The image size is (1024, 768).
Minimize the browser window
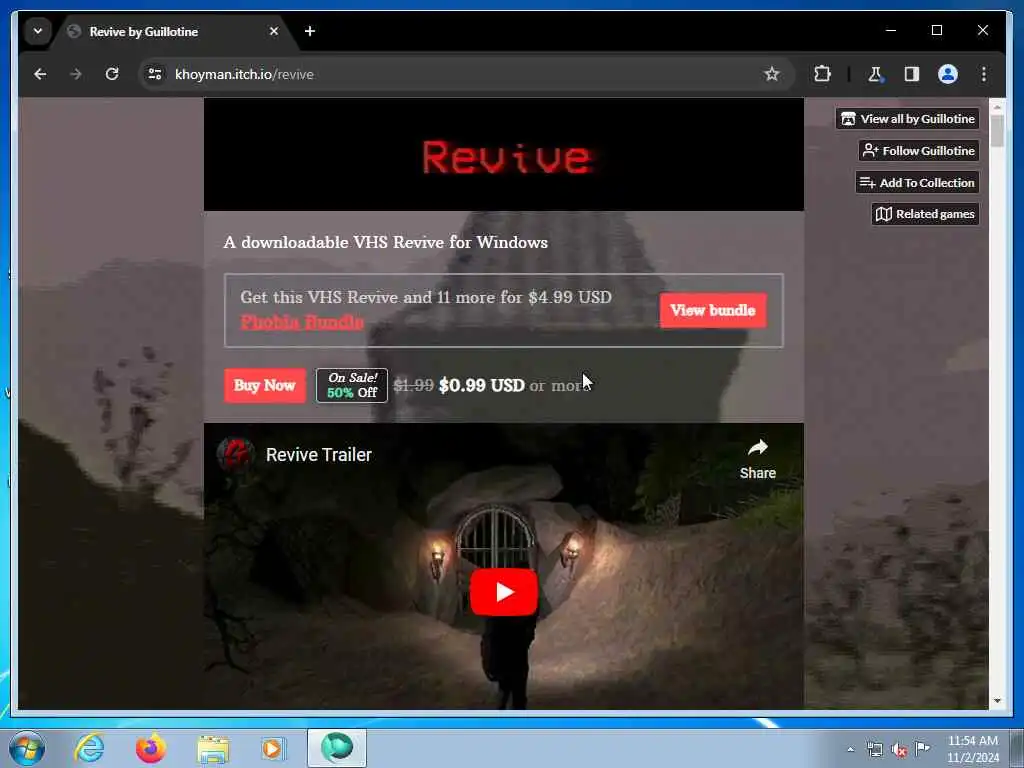coord(891,31)
